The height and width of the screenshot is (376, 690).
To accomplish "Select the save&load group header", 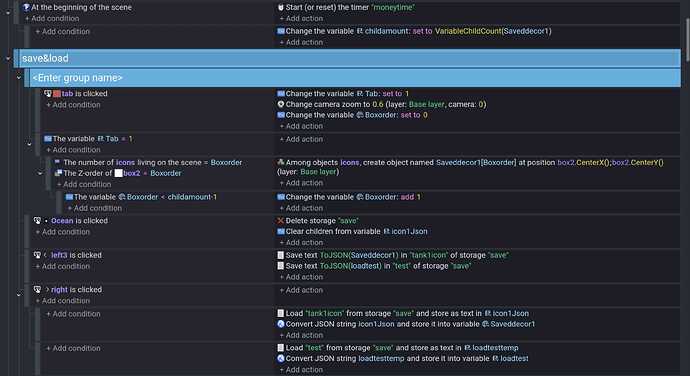I will [x=347, y=58].
